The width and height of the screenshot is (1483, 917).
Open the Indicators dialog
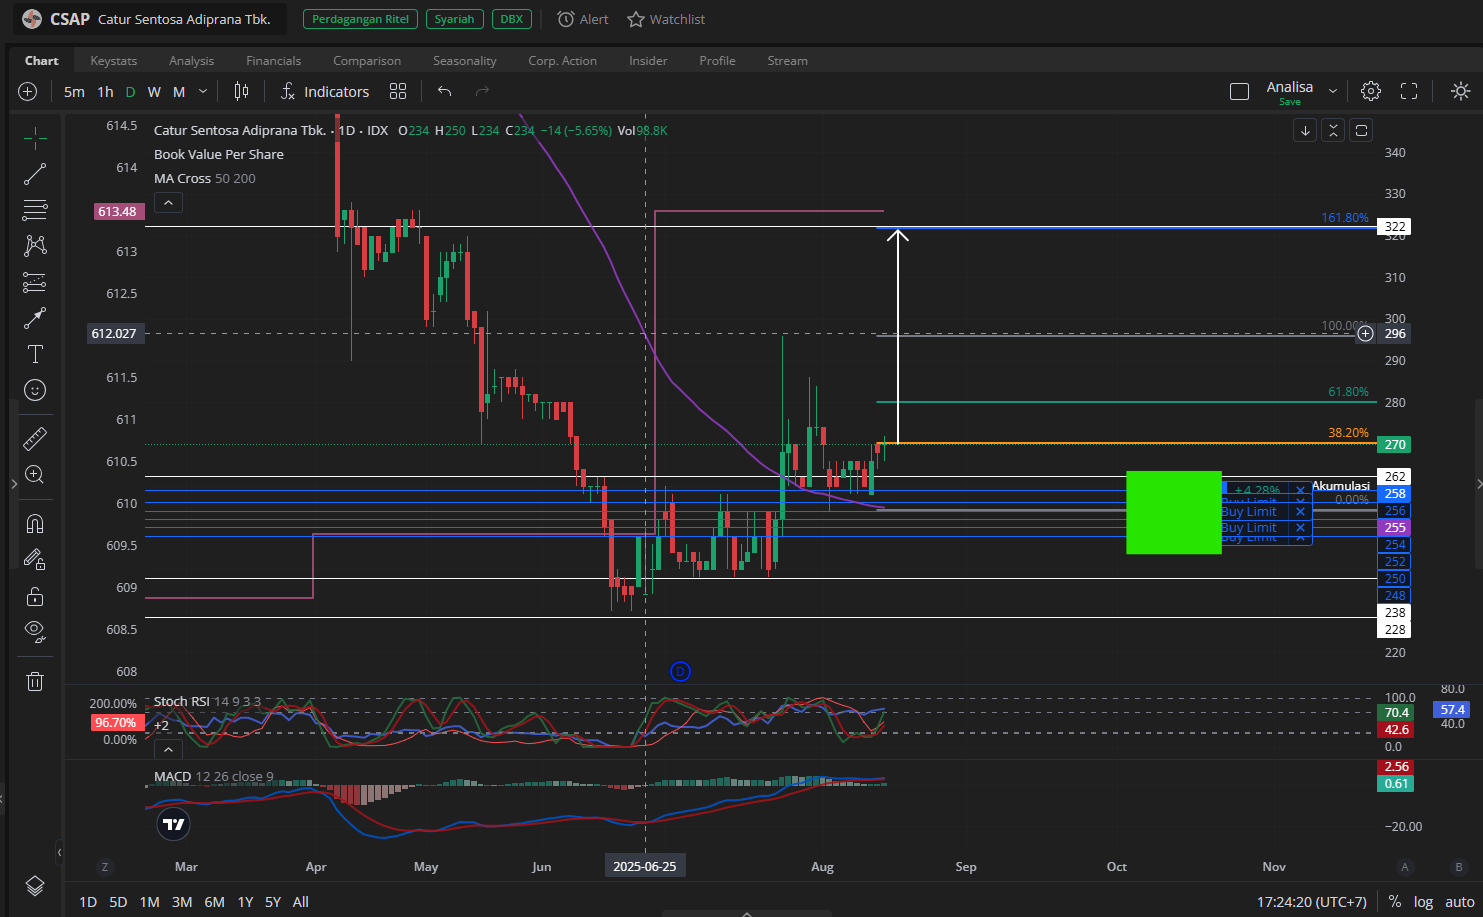325,91
